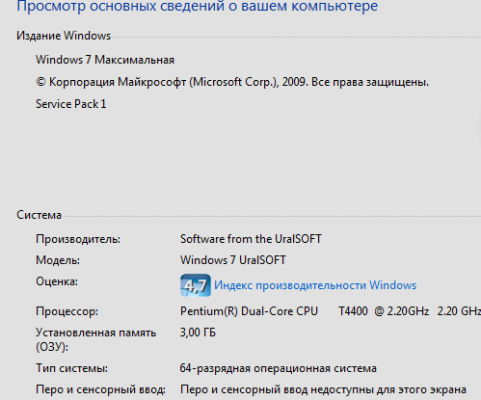Image resolution: width=481 pixels, height=400 pixels.
Task: Click the Модель label
Action: point(58,260)
